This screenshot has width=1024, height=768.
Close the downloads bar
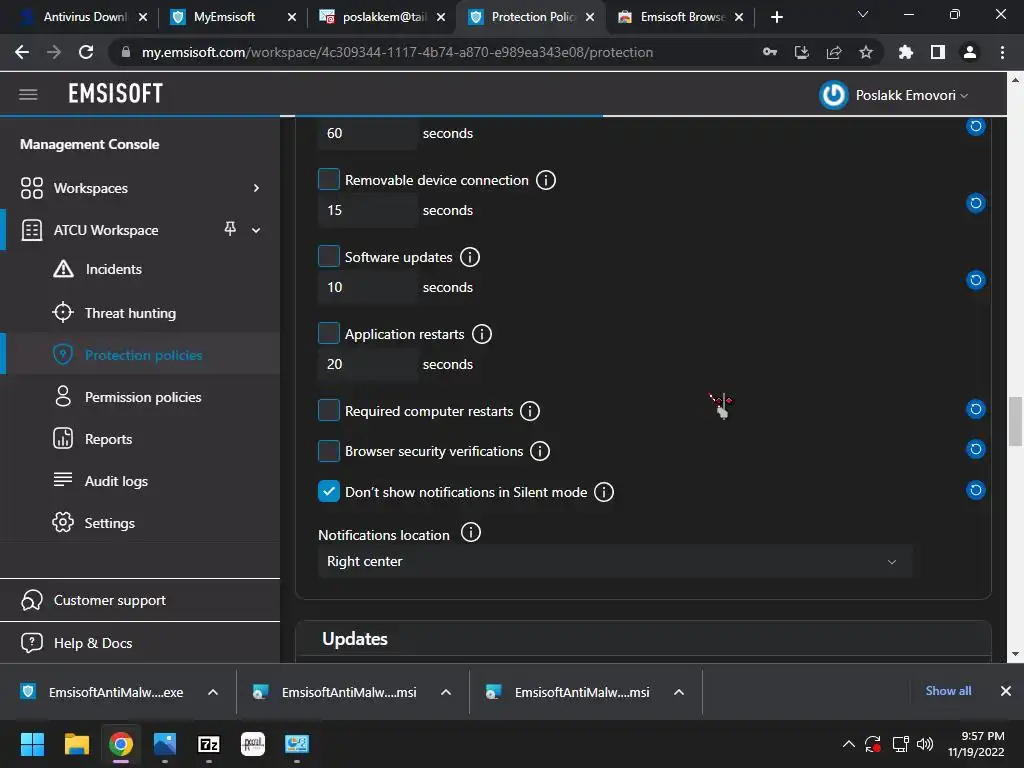tap(1006, 691)
